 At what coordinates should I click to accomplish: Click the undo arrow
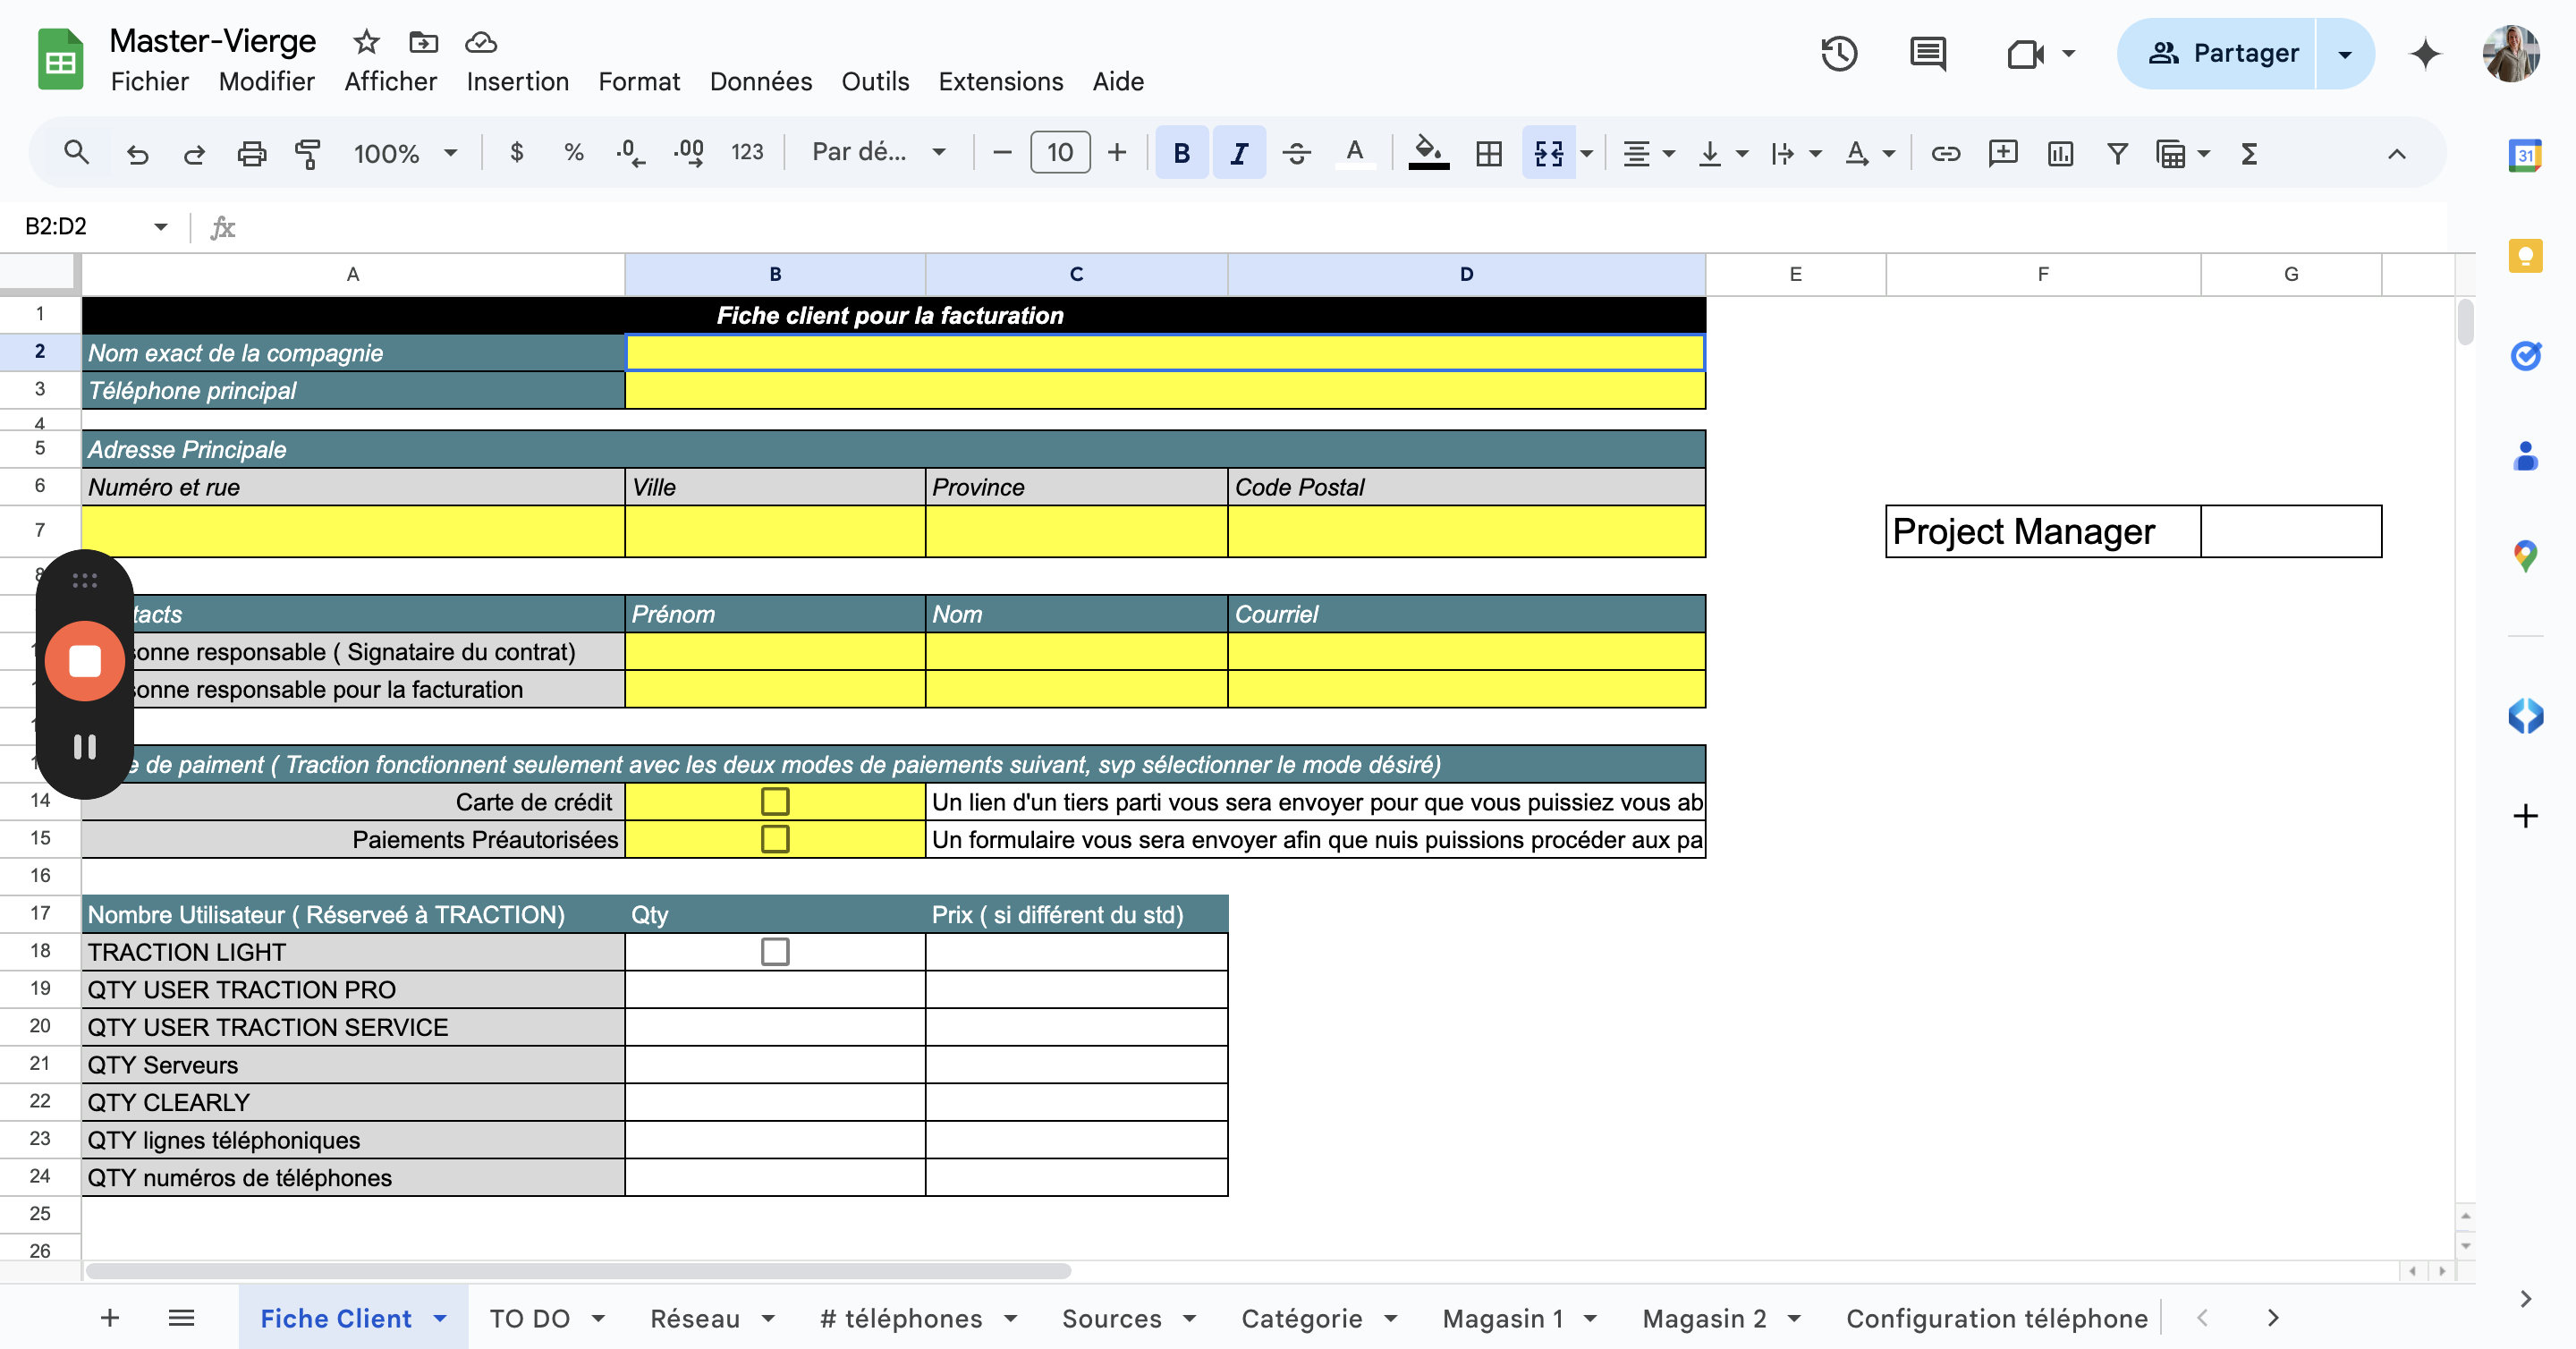[137, 153]
